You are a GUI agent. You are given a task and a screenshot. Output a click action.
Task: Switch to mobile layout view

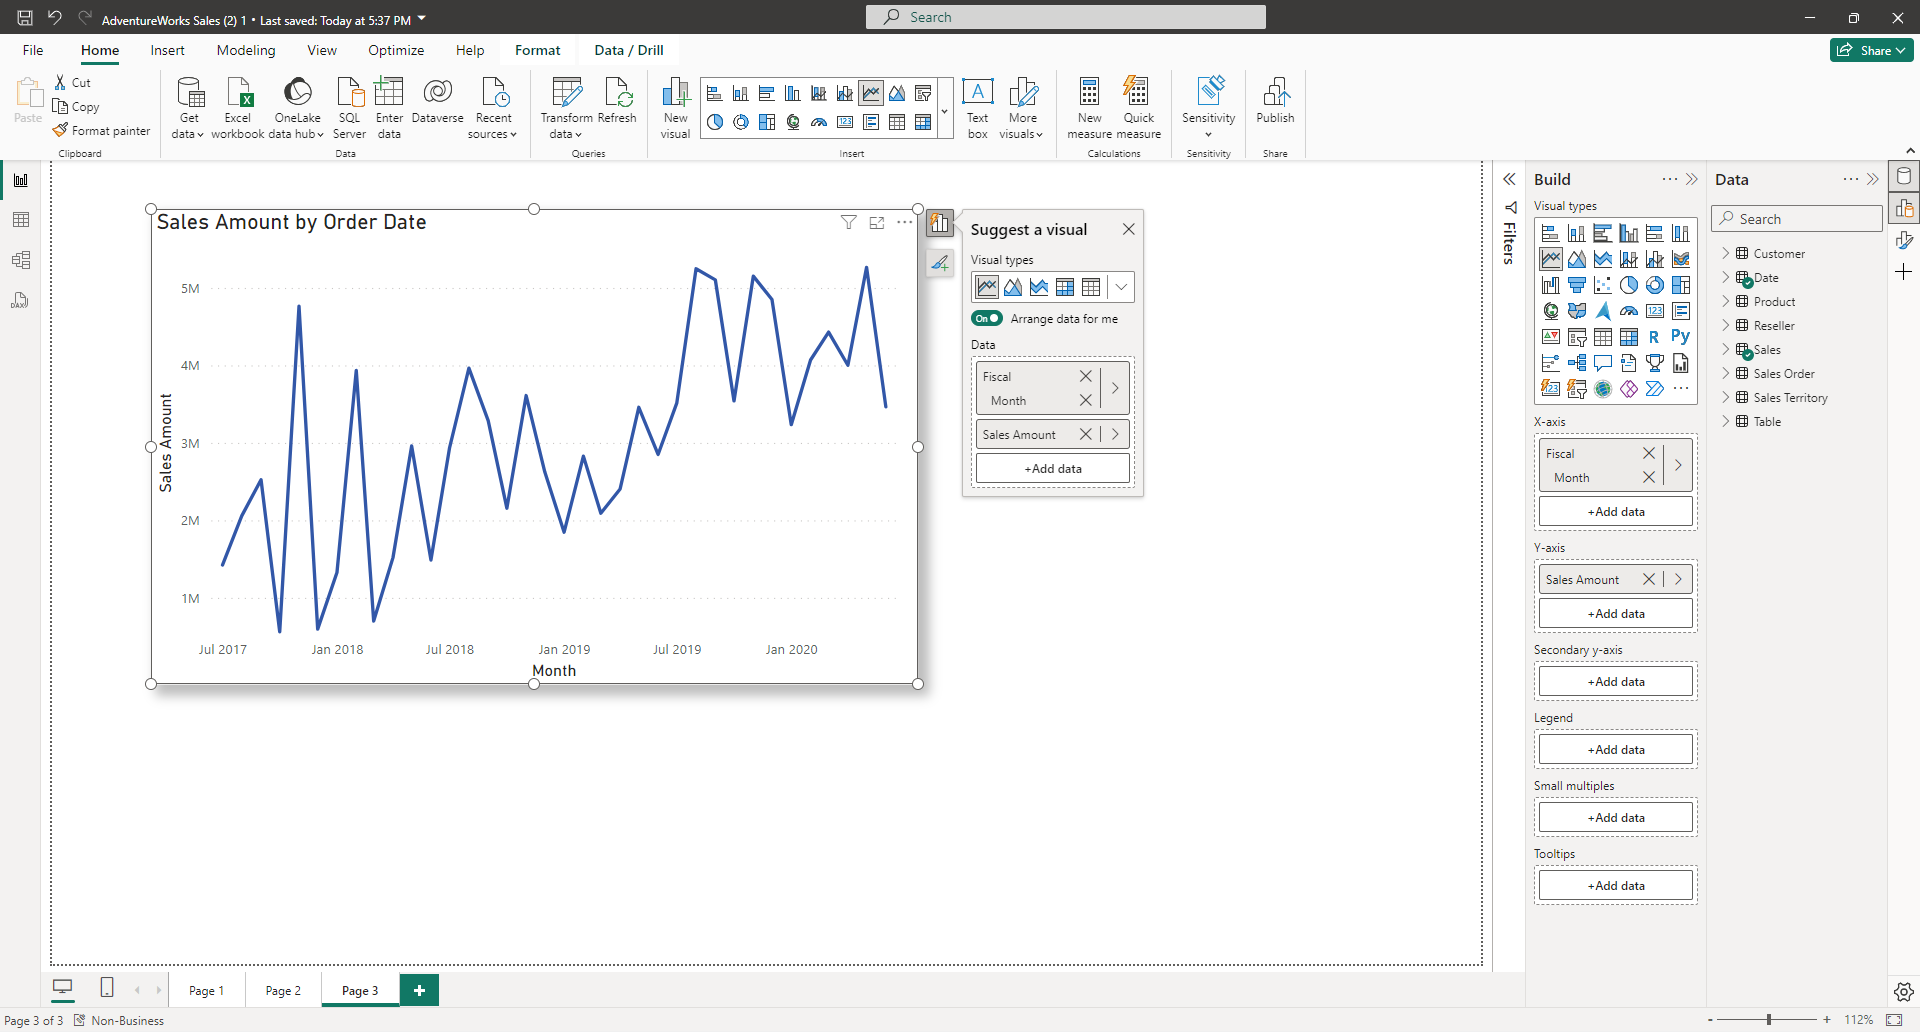(x=107, y=988)
